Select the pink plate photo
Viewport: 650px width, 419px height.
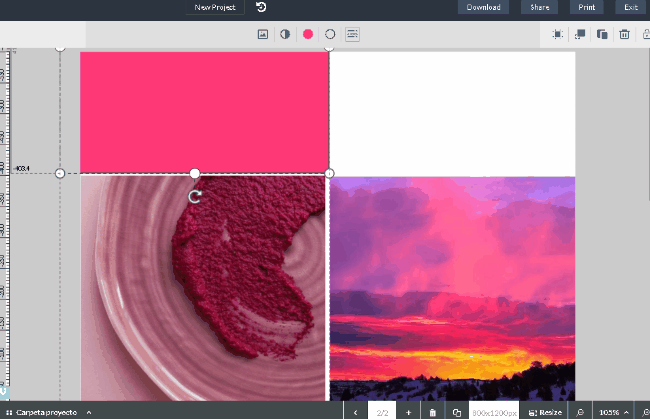coord(203,288)
